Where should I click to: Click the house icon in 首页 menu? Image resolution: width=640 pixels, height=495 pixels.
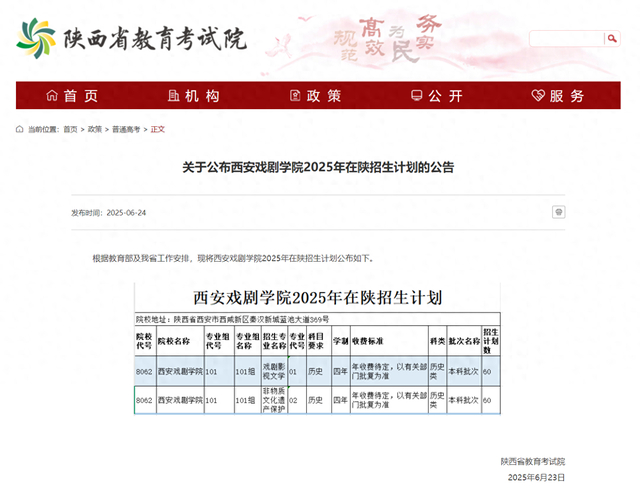[52, 95]
